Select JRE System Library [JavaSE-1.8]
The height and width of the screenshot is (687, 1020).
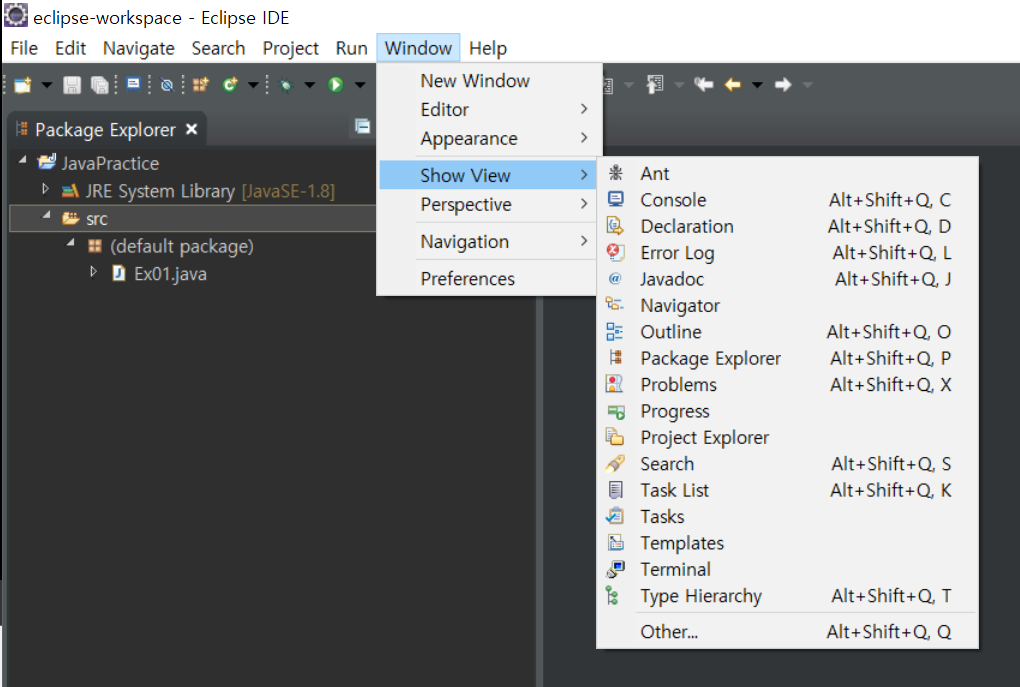198,191
